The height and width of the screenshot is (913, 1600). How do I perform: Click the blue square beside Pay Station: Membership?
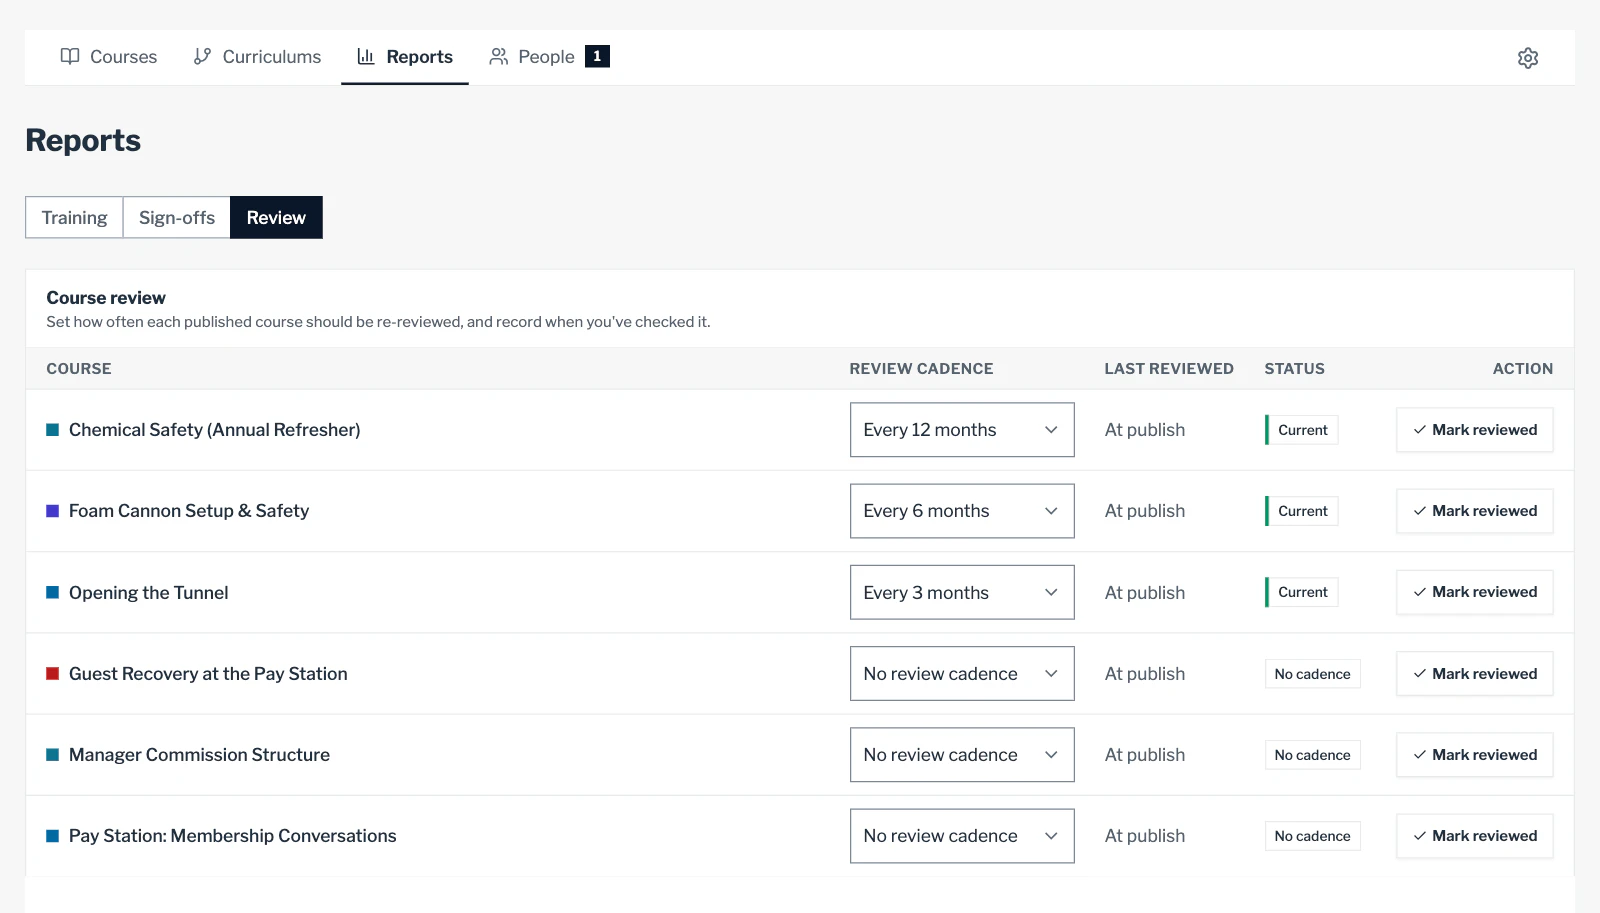(x=53, y=836)
